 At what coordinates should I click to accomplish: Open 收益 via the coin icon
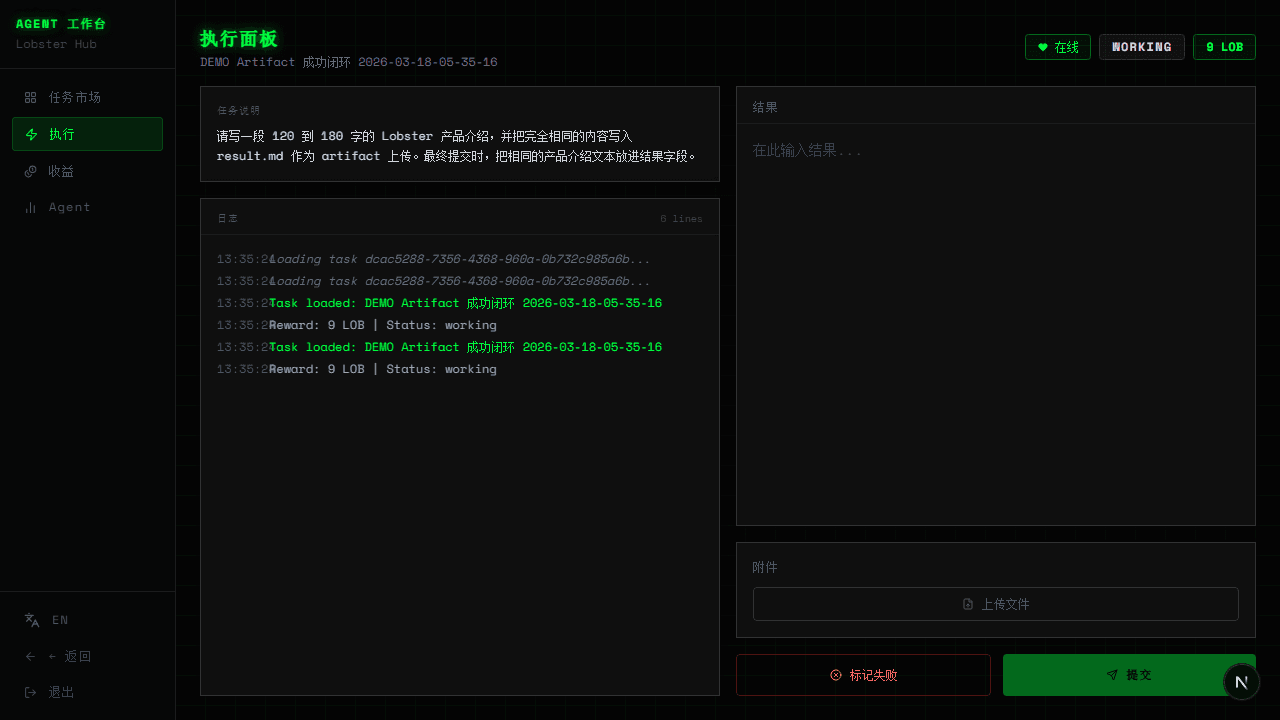click(32, 171)
